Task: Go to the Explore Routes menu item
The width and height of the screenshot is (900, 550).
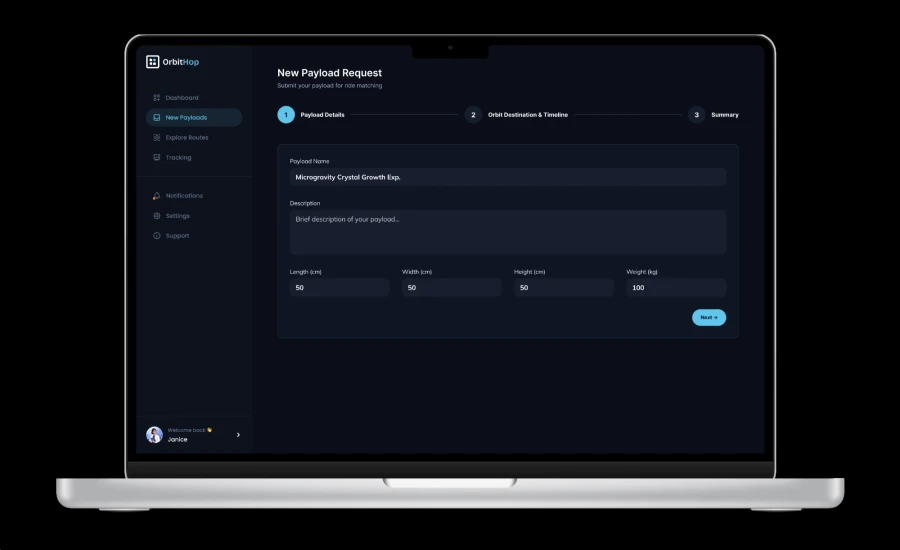Action: tap(194, 137)
